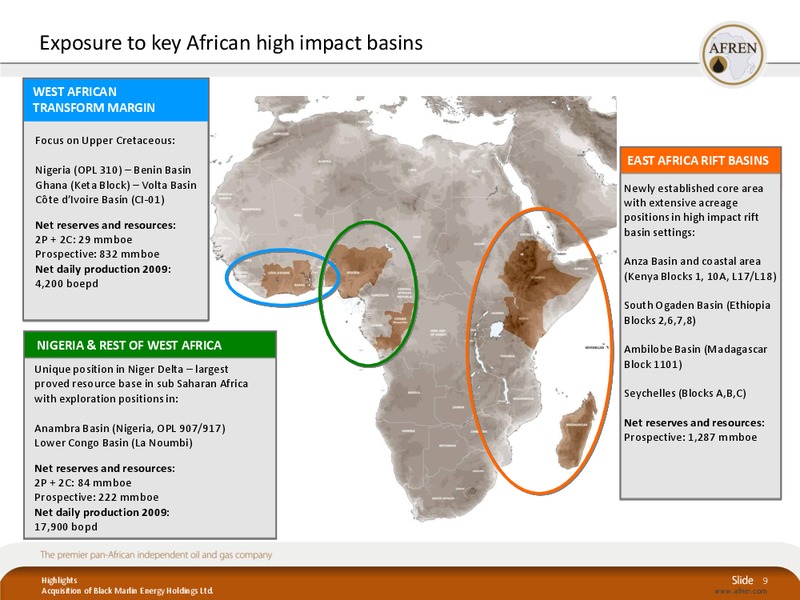Image resolution: width=800 pixels, height=600 pixels.
Task: Select line 'Seychelles (Blocks A,B,C)'
Action: click(685, 393)
